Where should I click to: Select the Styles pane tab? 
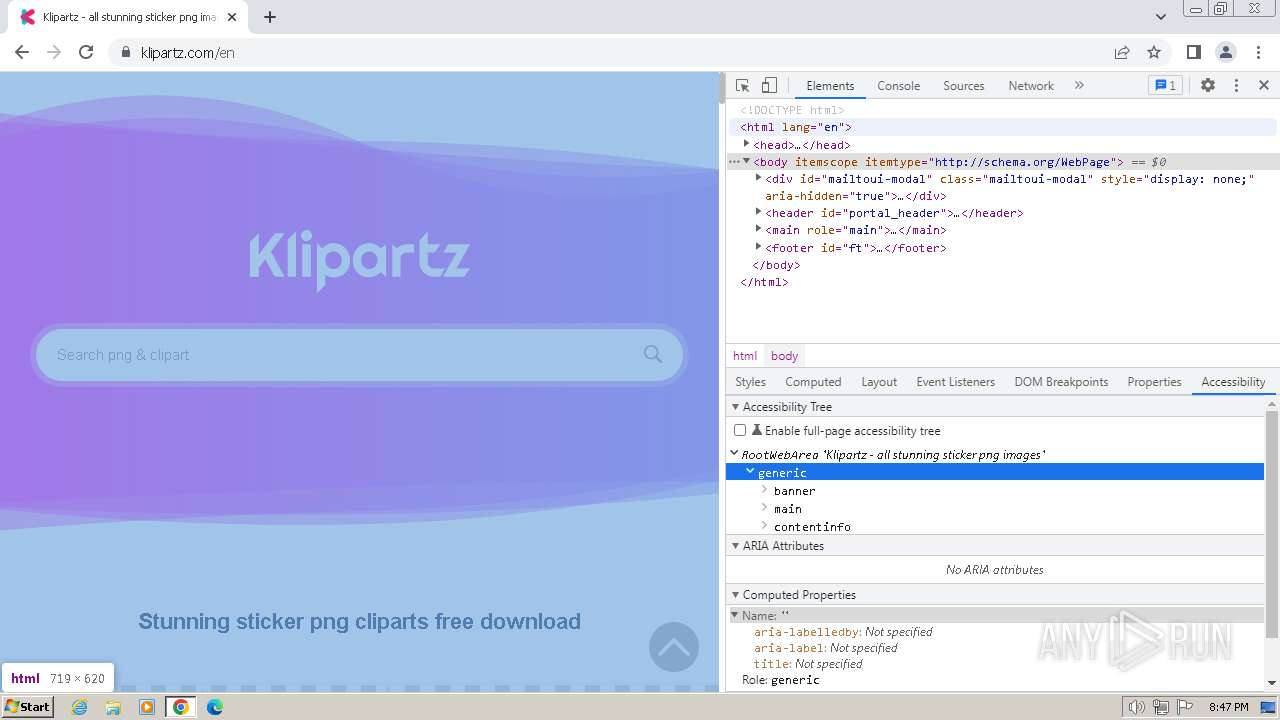750,382
